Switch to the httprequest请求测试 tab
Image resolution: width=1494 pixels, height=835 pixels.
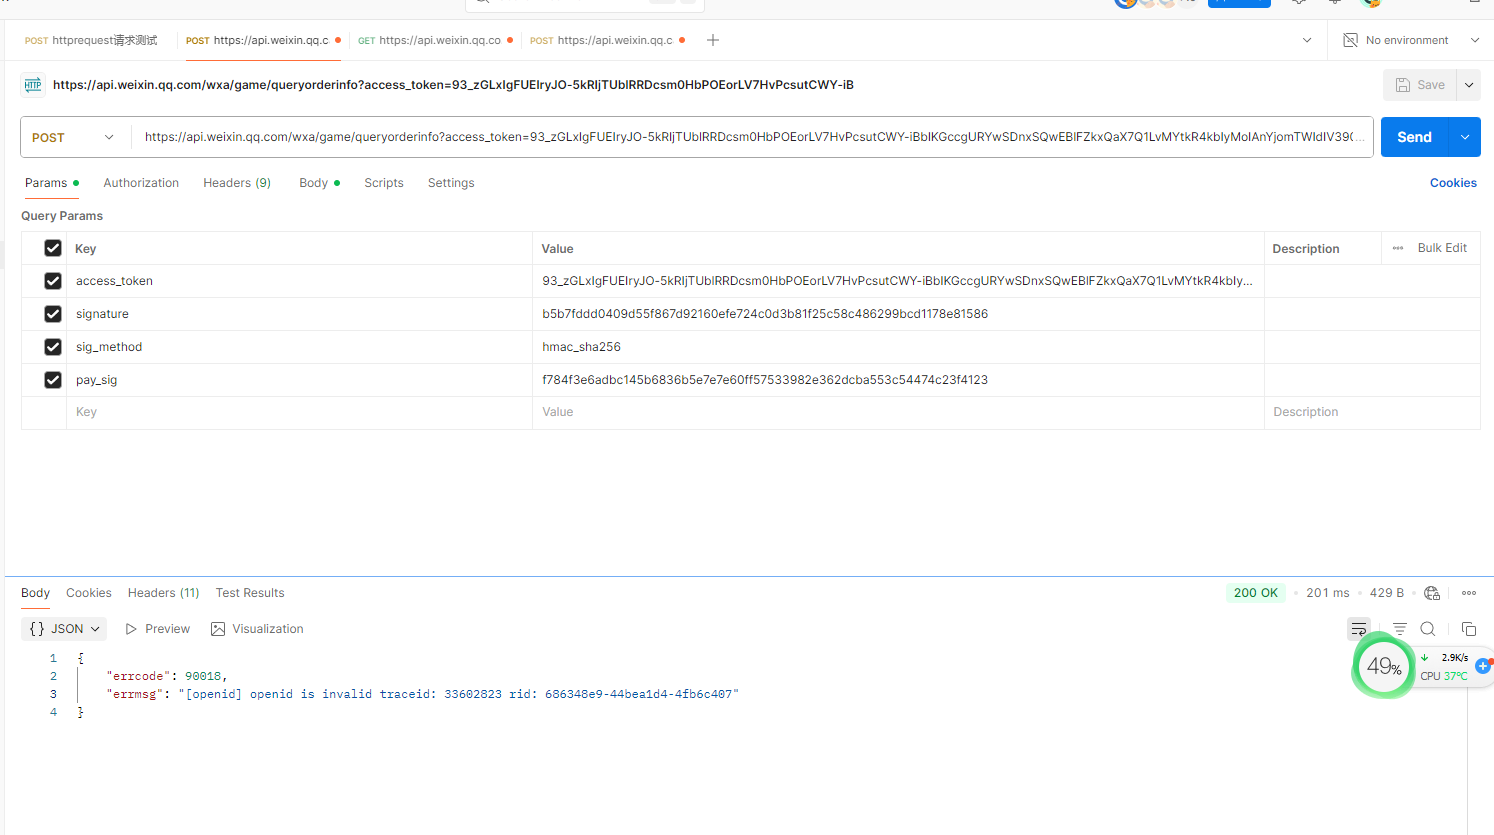91,40
